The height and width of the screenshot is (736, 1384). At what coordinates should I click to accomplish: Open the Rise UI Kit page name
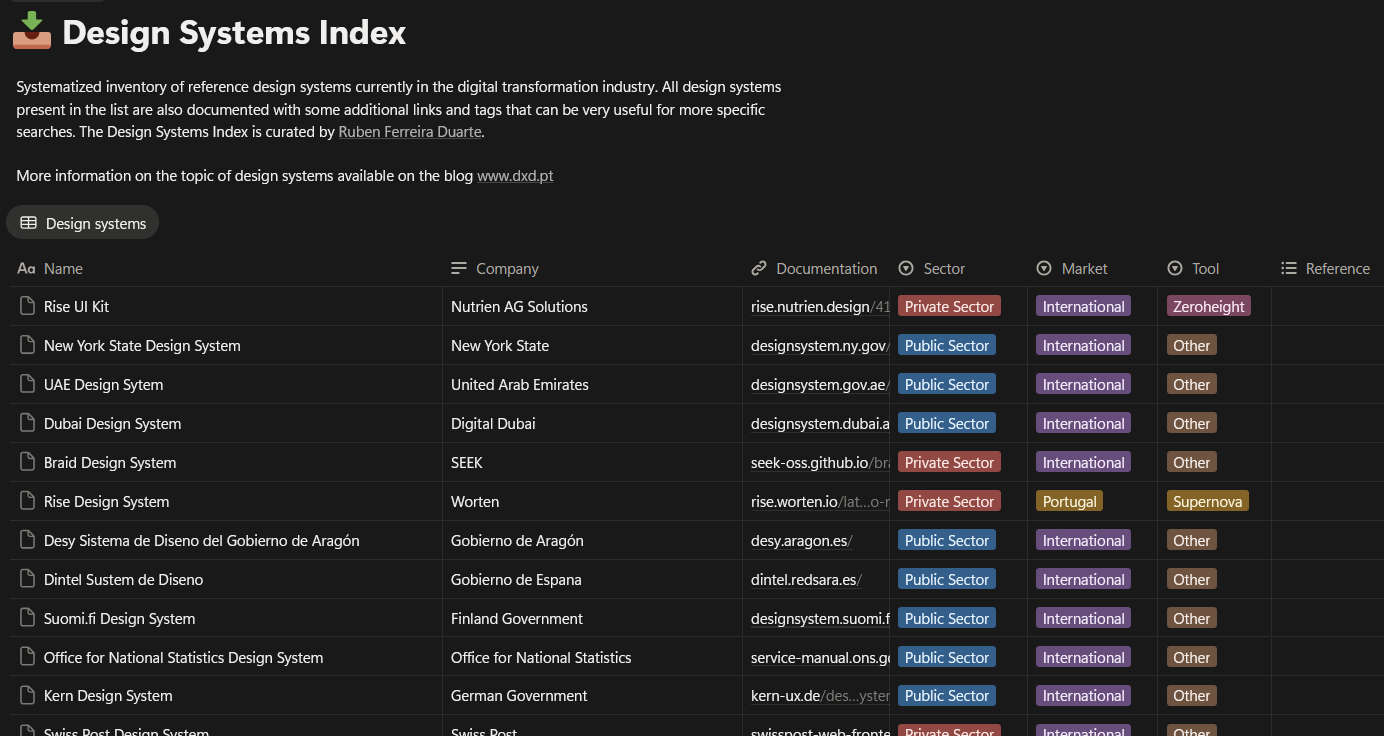pyautogui.click(x=76, y=306)
